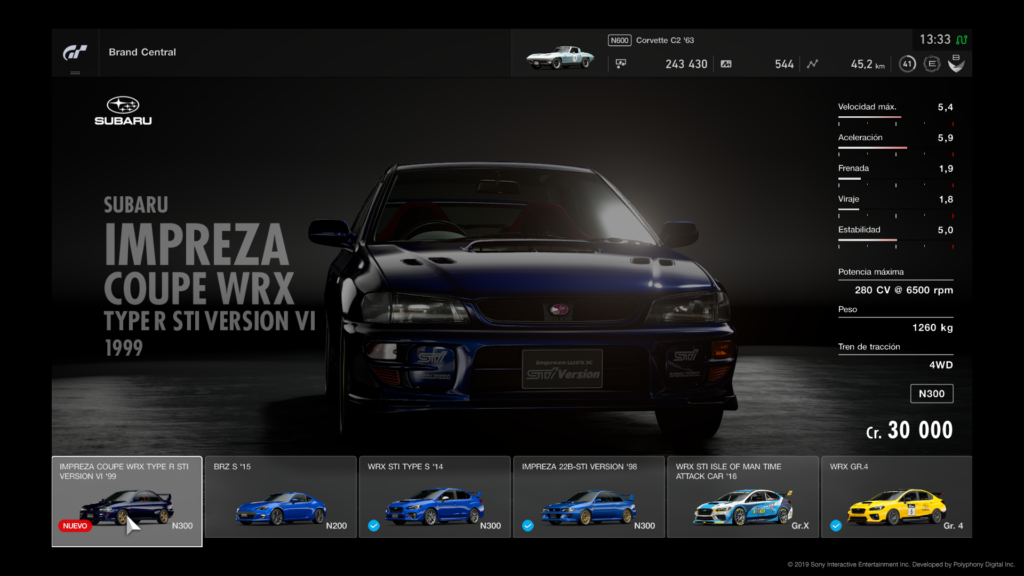The image size is (1024, 576).
Task: Click the 243 430 credits balance
Action: point(686,64)
